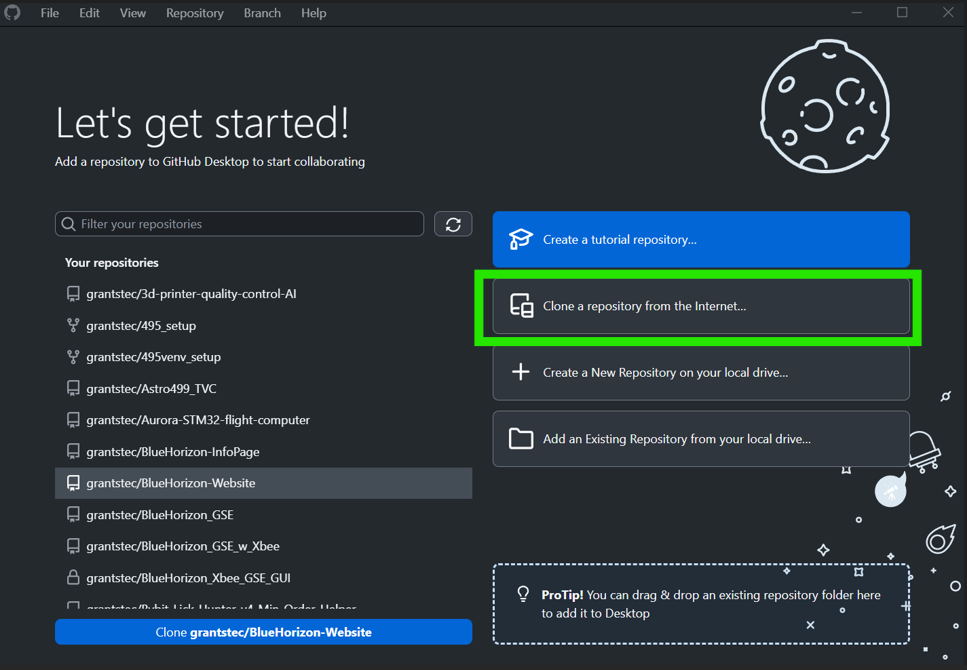Select grantstec/3d-printer-quality-control-AI repository
The image size is (967, 670).
point(263,294)
